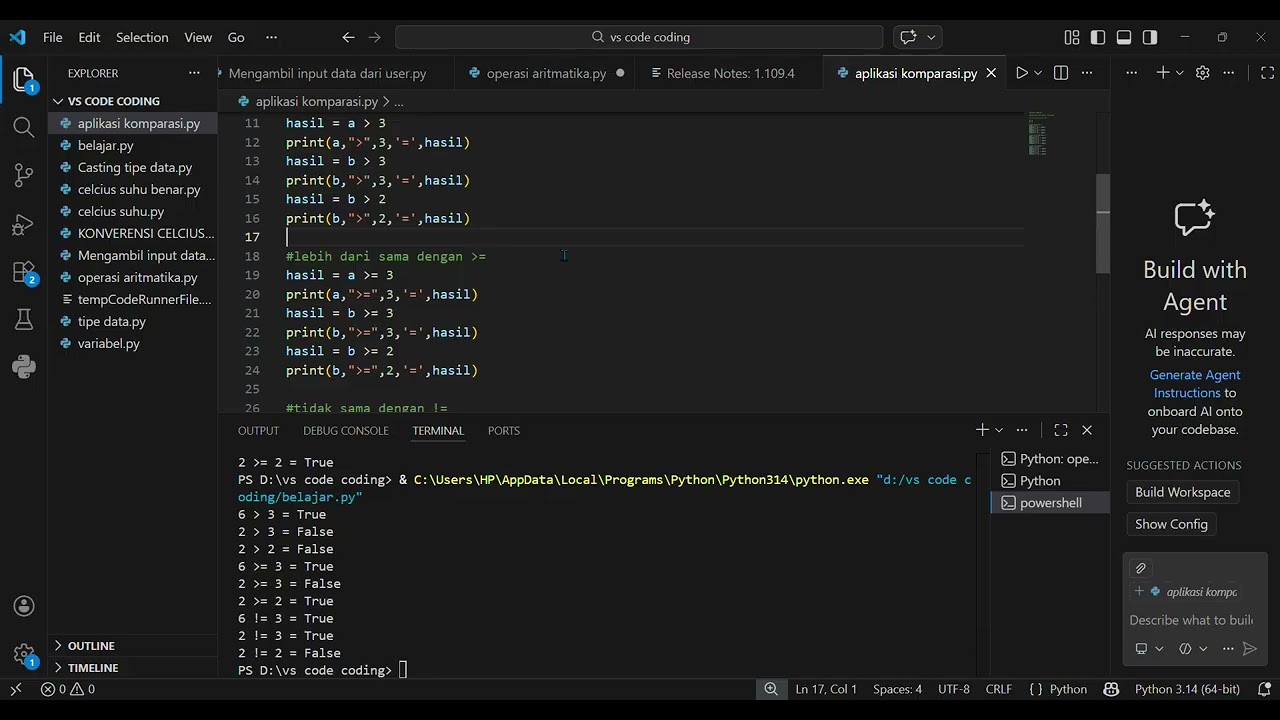
Task: Open chat settings gear icon
Action: point(1203,73)
